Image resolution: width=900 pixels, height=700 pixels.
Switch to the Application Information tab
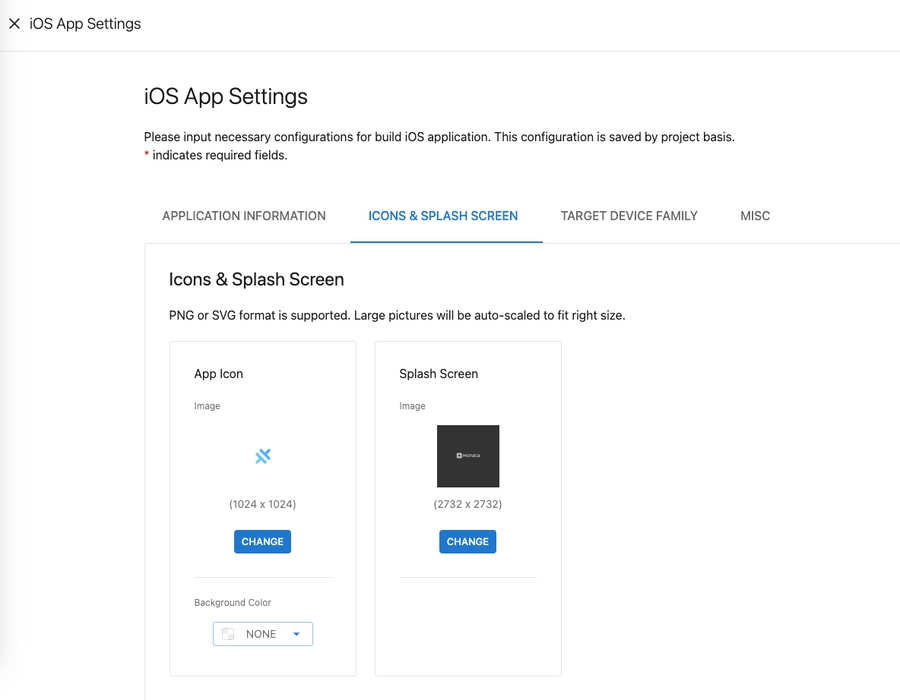[244, 216]
